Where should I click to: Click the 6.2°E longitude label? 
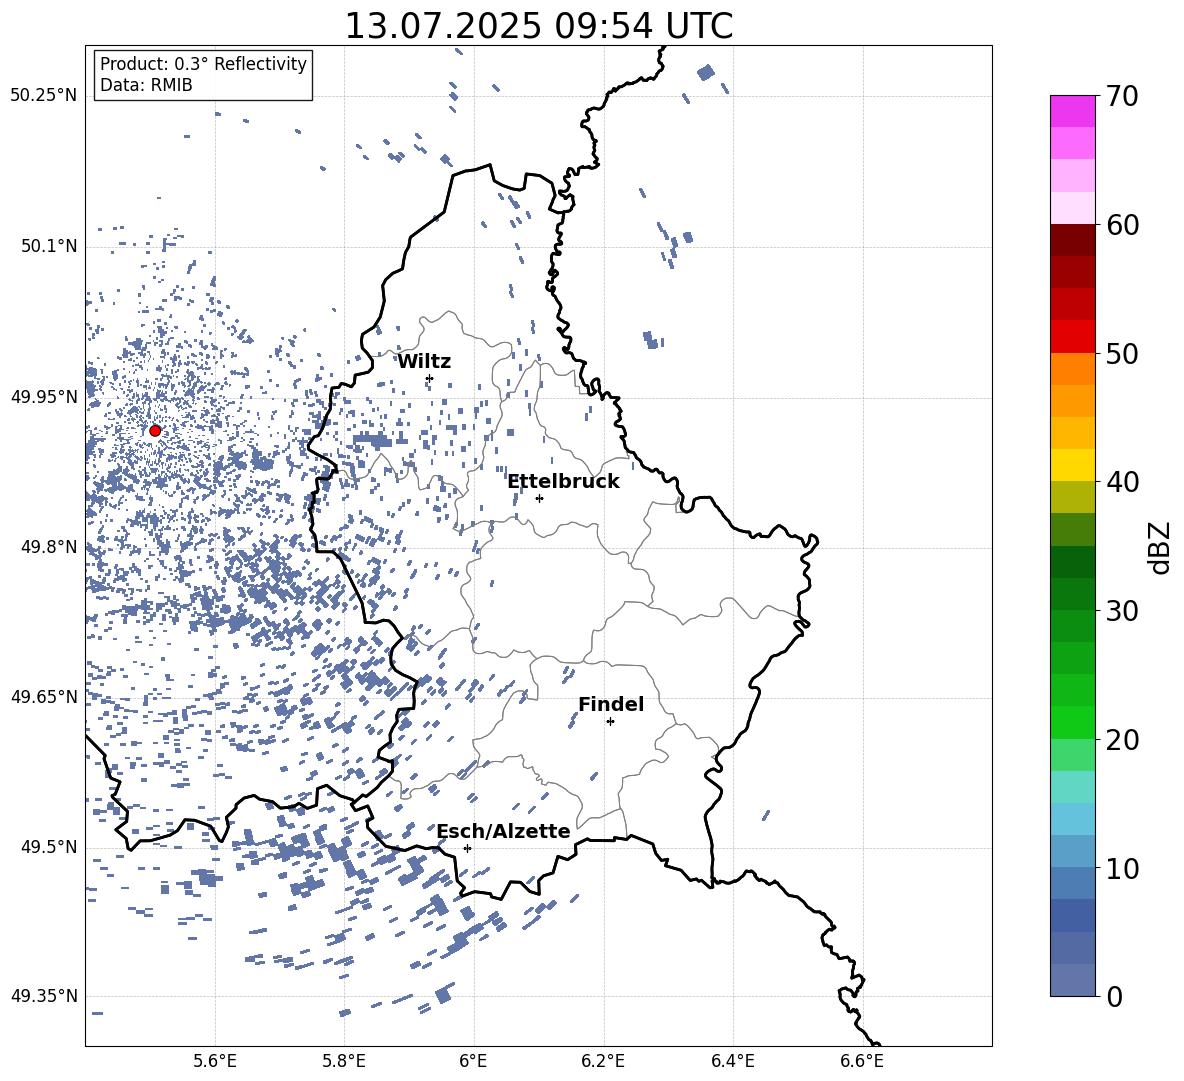tap(603, 1061)
